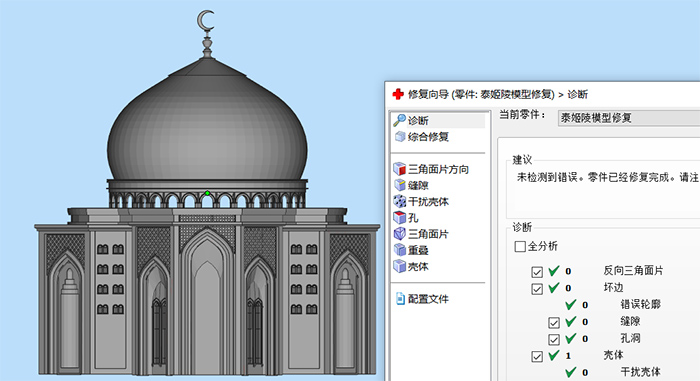Open the 三角面片方向 tool icon
The height and width of the screenshot is (381, 700).
pos(400,169)
